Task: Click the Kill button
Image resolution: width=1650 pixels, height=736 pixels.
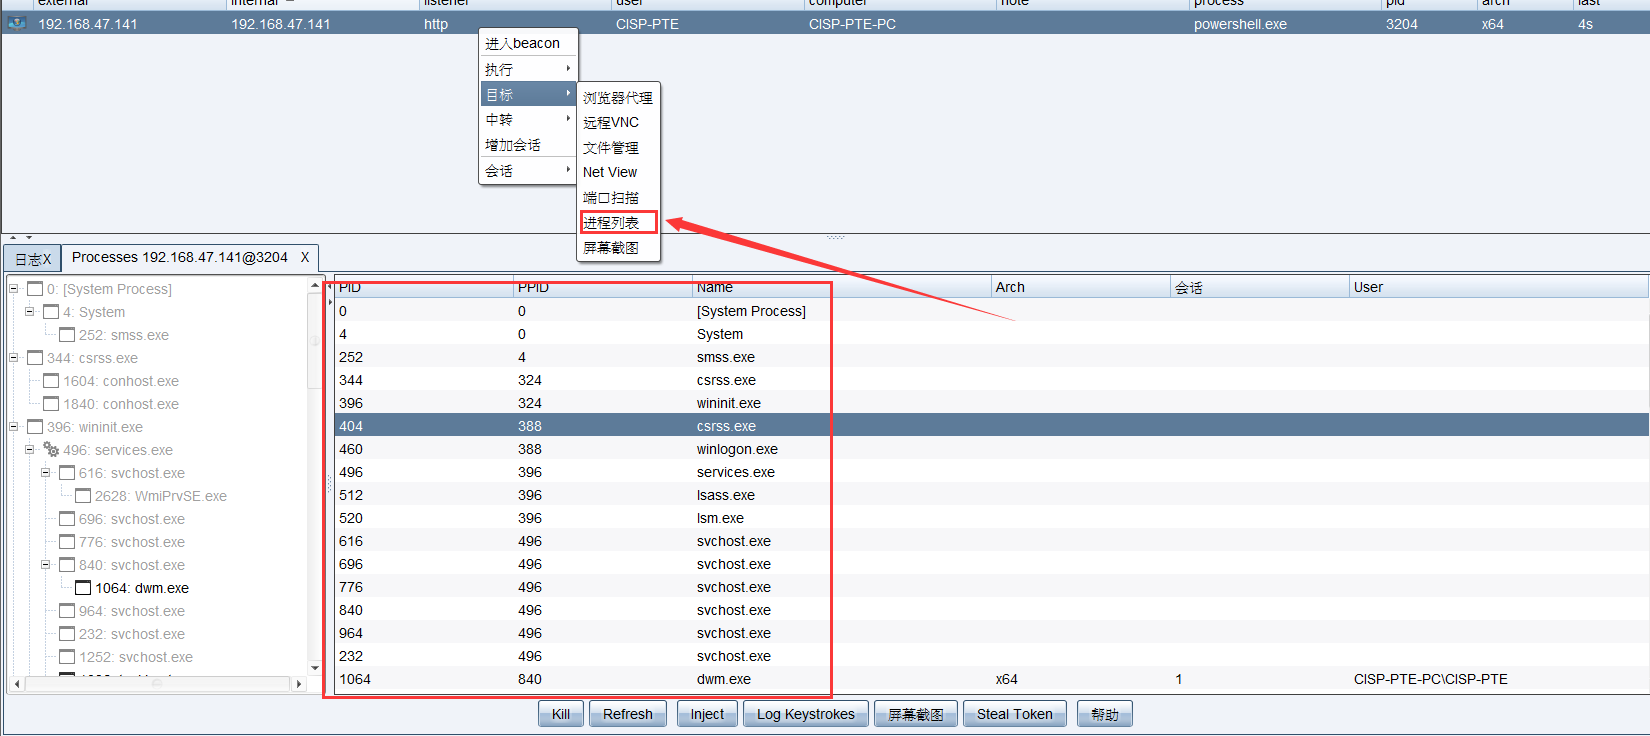Action: (x=561, y=714)
